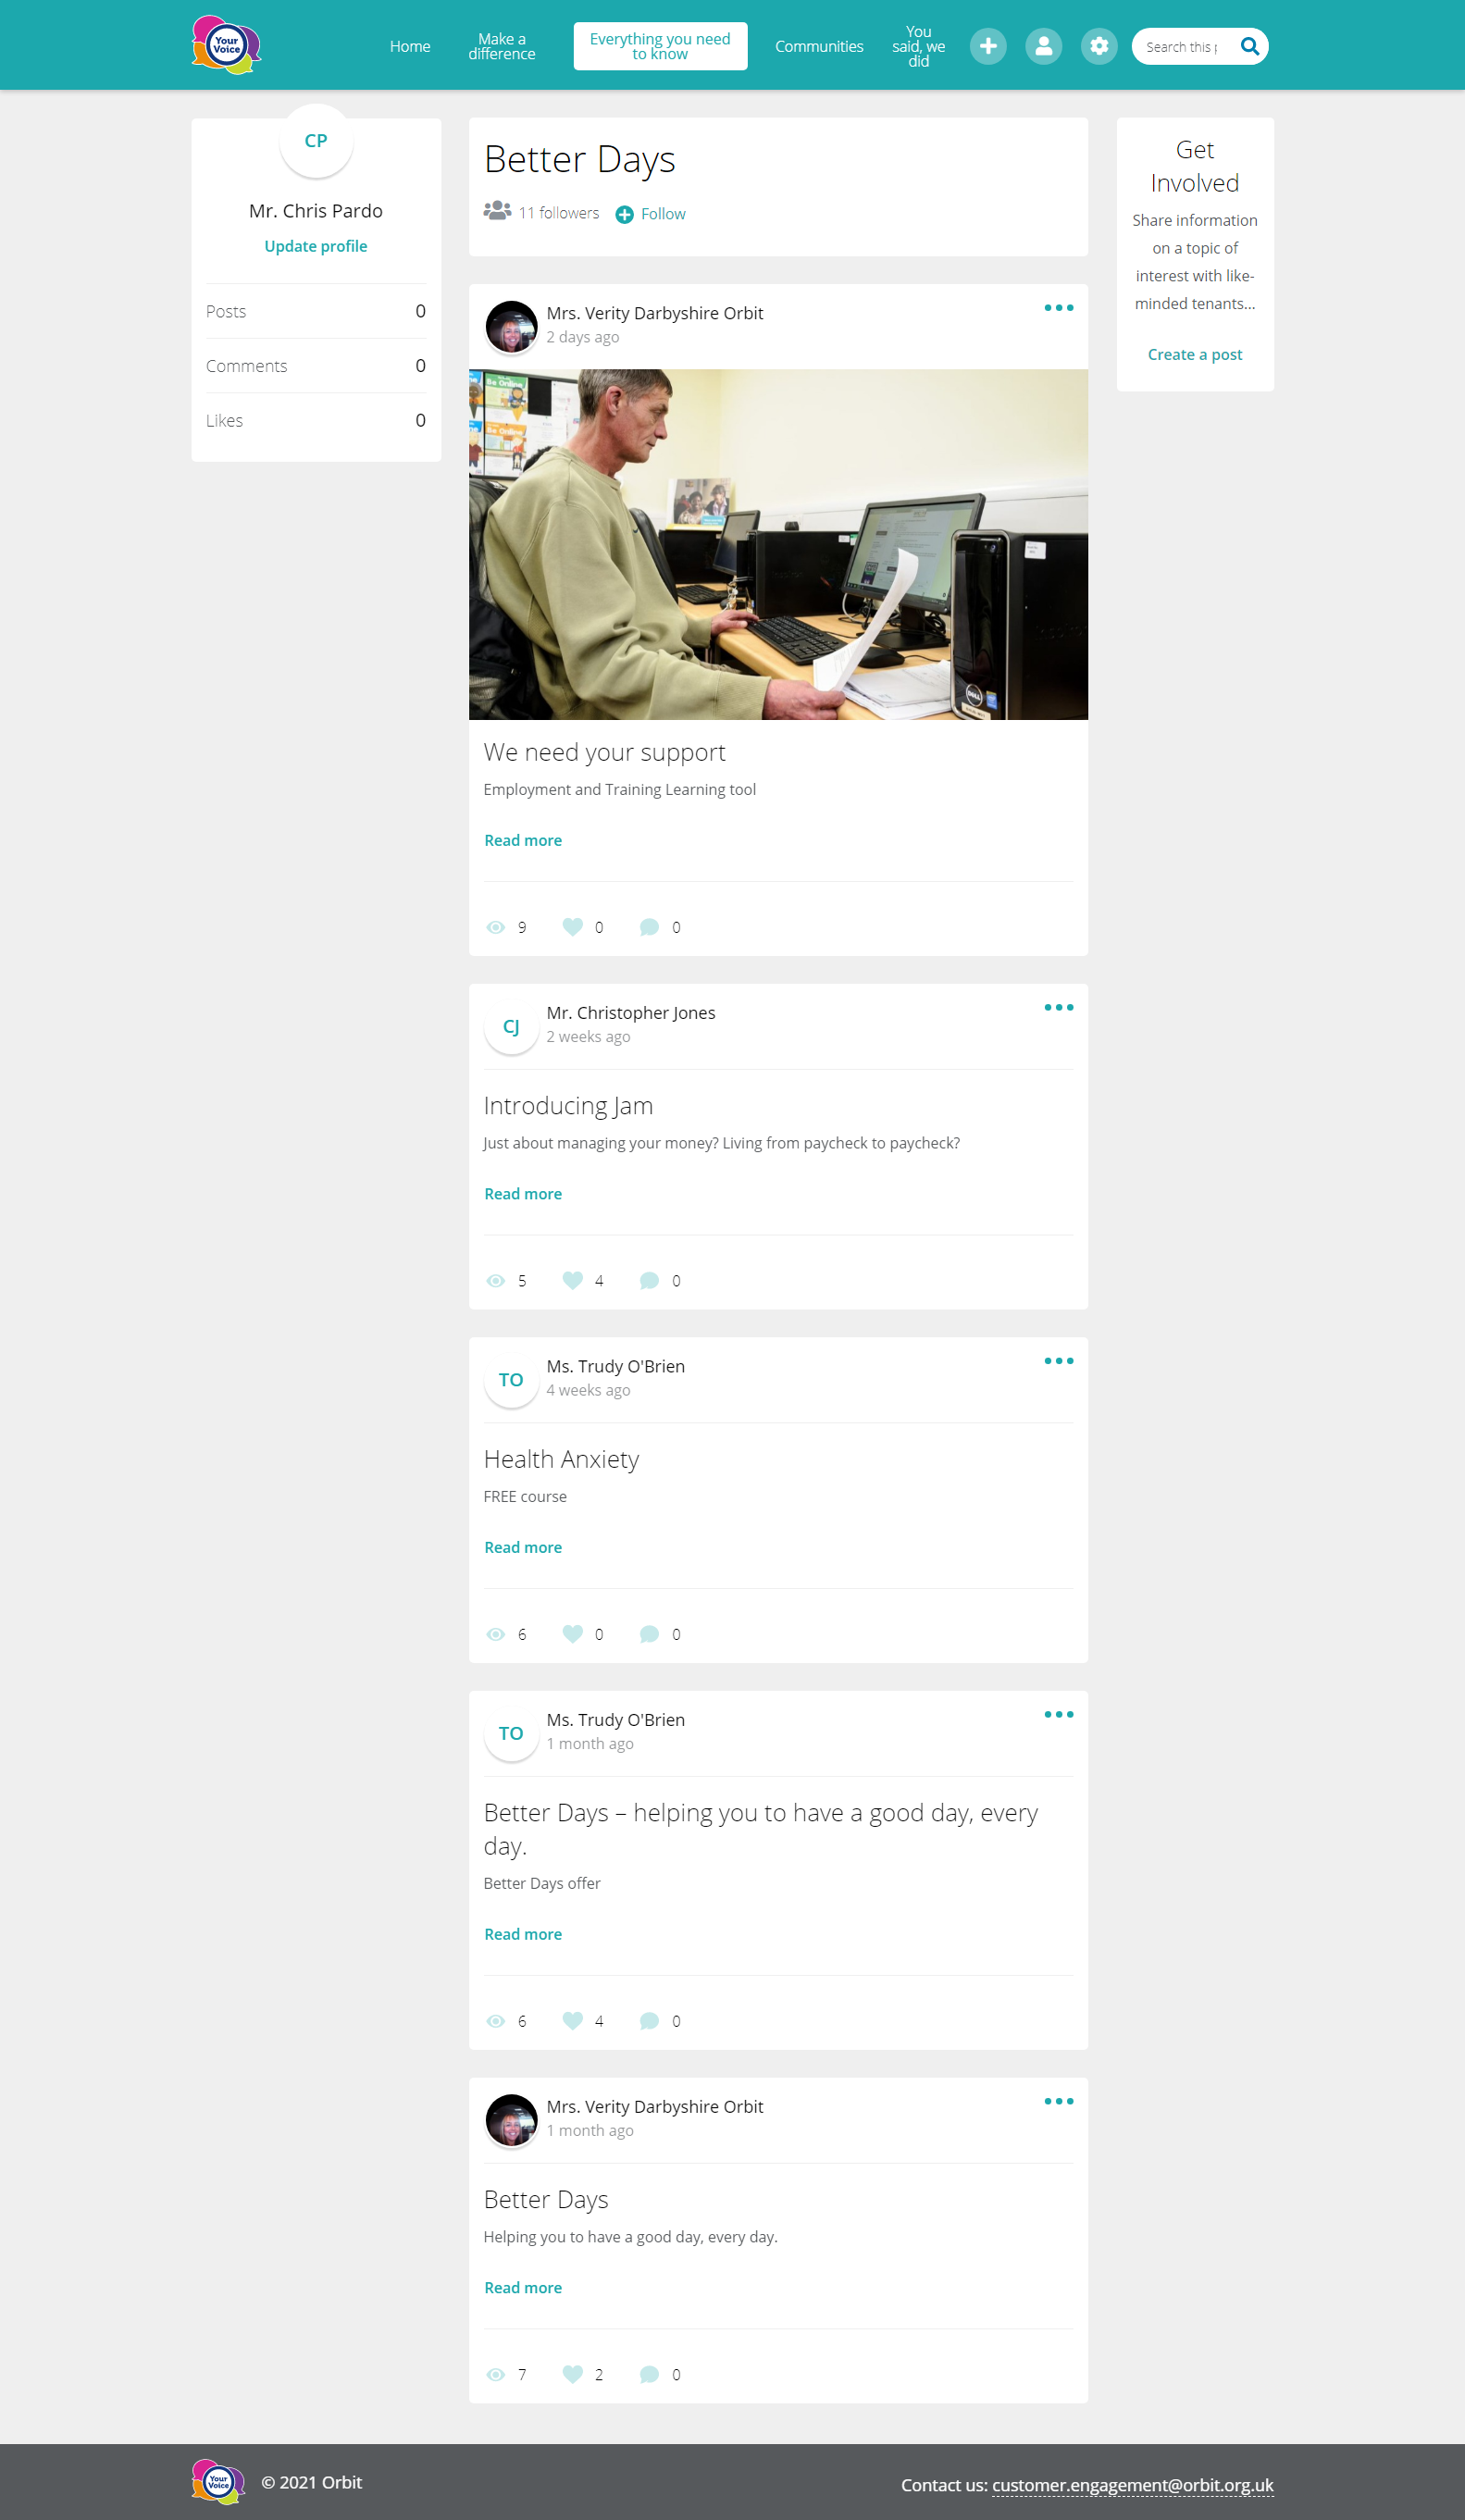This screenshot has height=2520, width=1465.
Task: Open three-dot menu on Verity Darbyshire's top post
Action: tap(1058, 308)
